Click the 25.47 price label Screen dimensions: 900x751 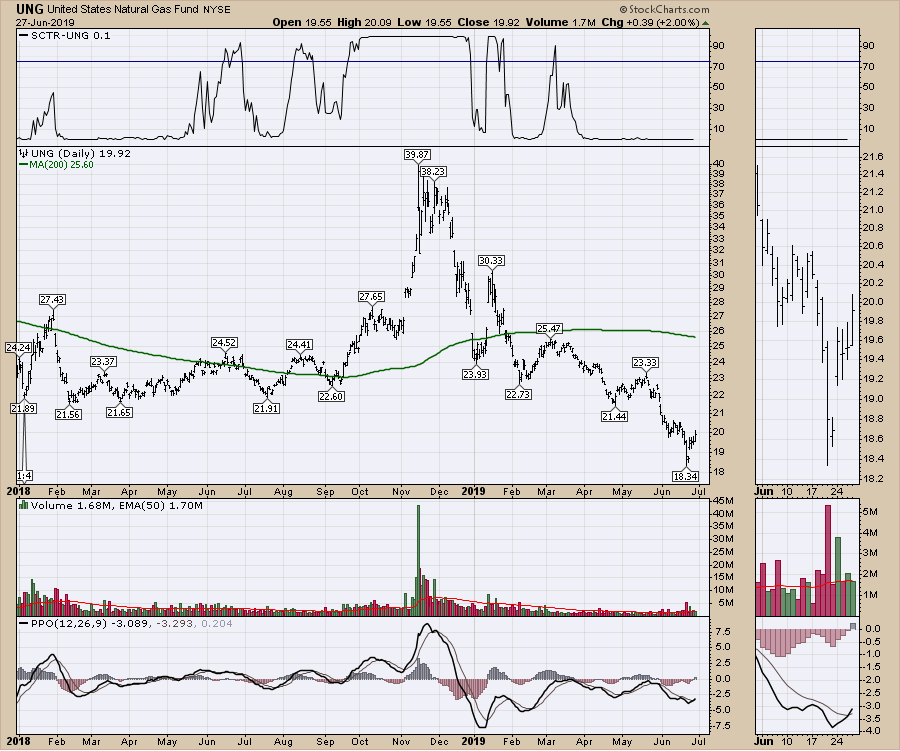point(549,328)
